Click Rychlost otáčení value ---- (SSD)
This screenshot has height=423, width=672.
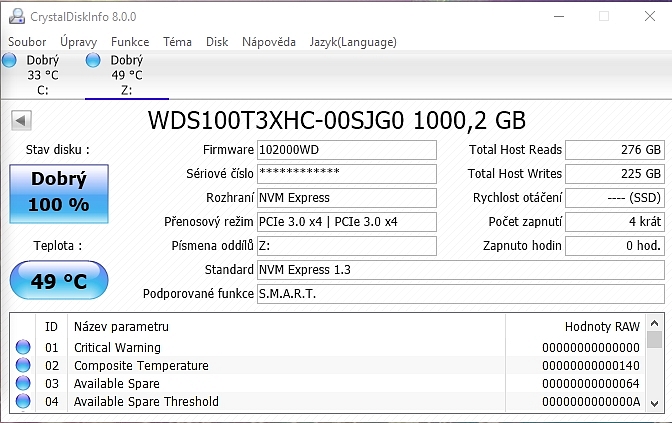coord(615,198)
